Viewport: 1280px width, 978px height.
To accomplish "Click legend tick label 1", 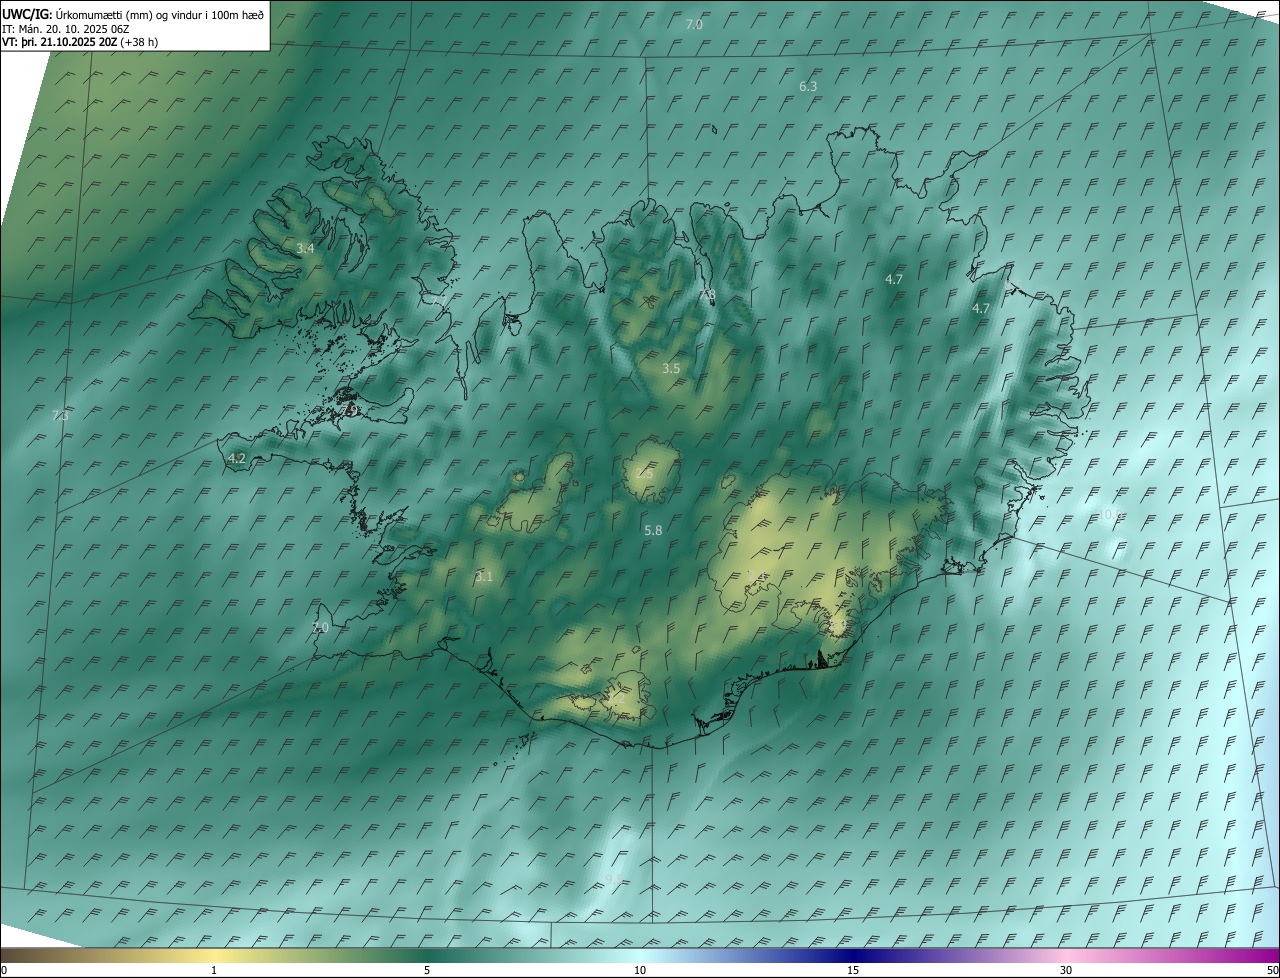I will click(x=214, y=970).
